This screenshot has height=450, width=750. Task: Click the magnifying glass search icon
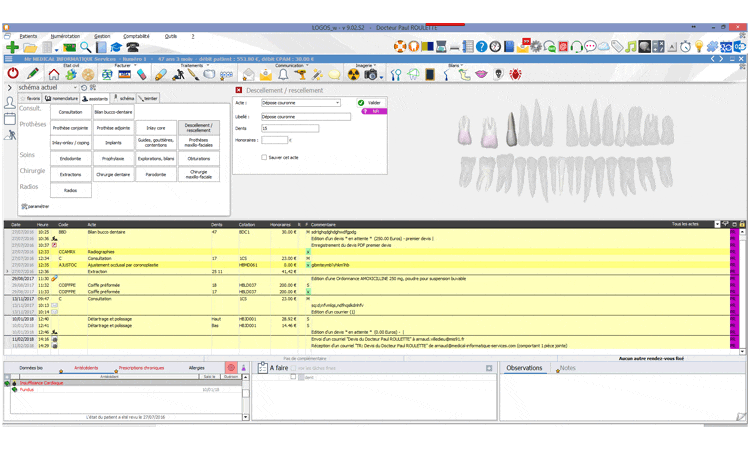[87, 47]
